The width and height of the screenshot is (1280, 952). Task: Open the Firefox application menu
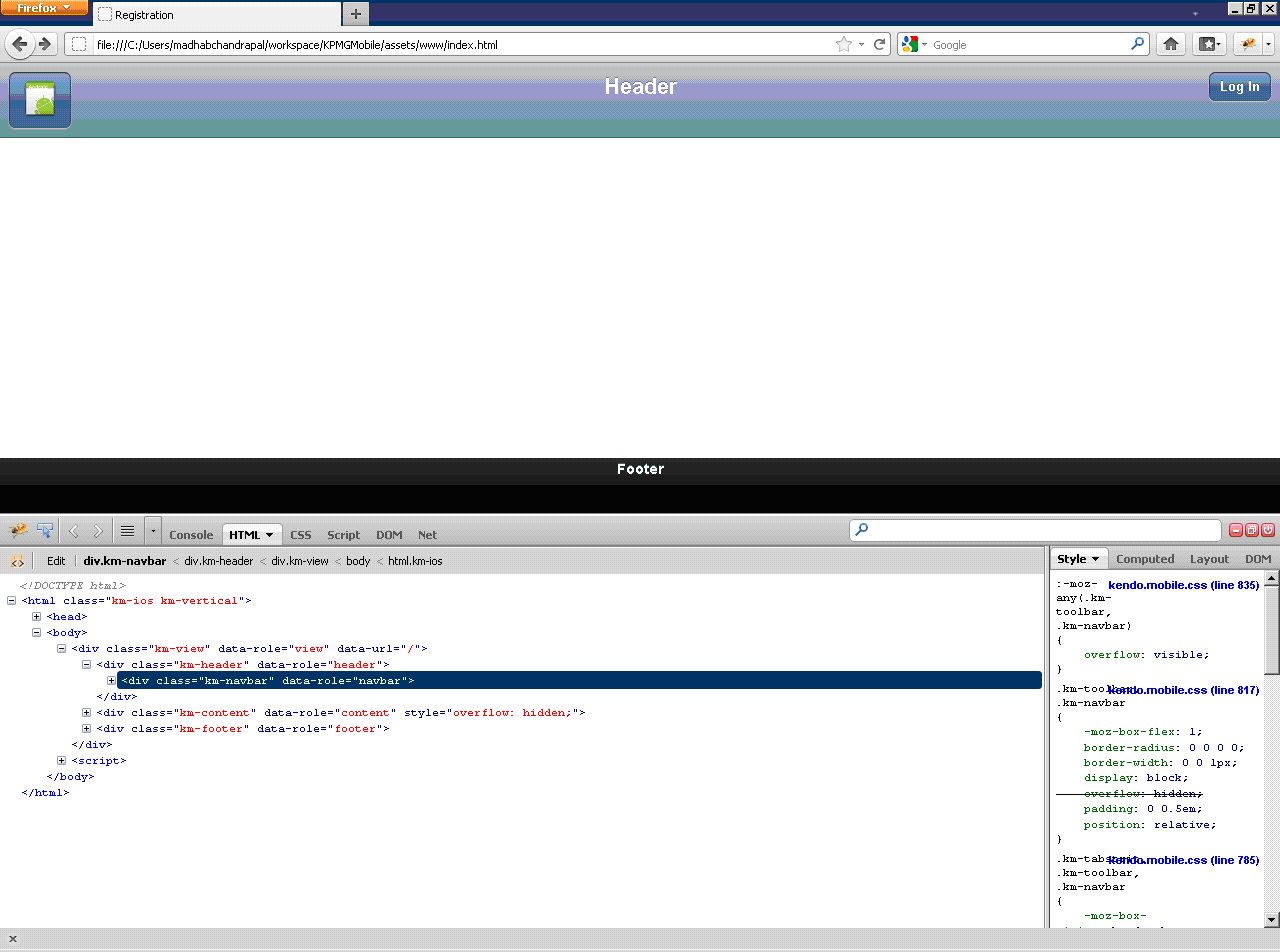pos(45,8)
